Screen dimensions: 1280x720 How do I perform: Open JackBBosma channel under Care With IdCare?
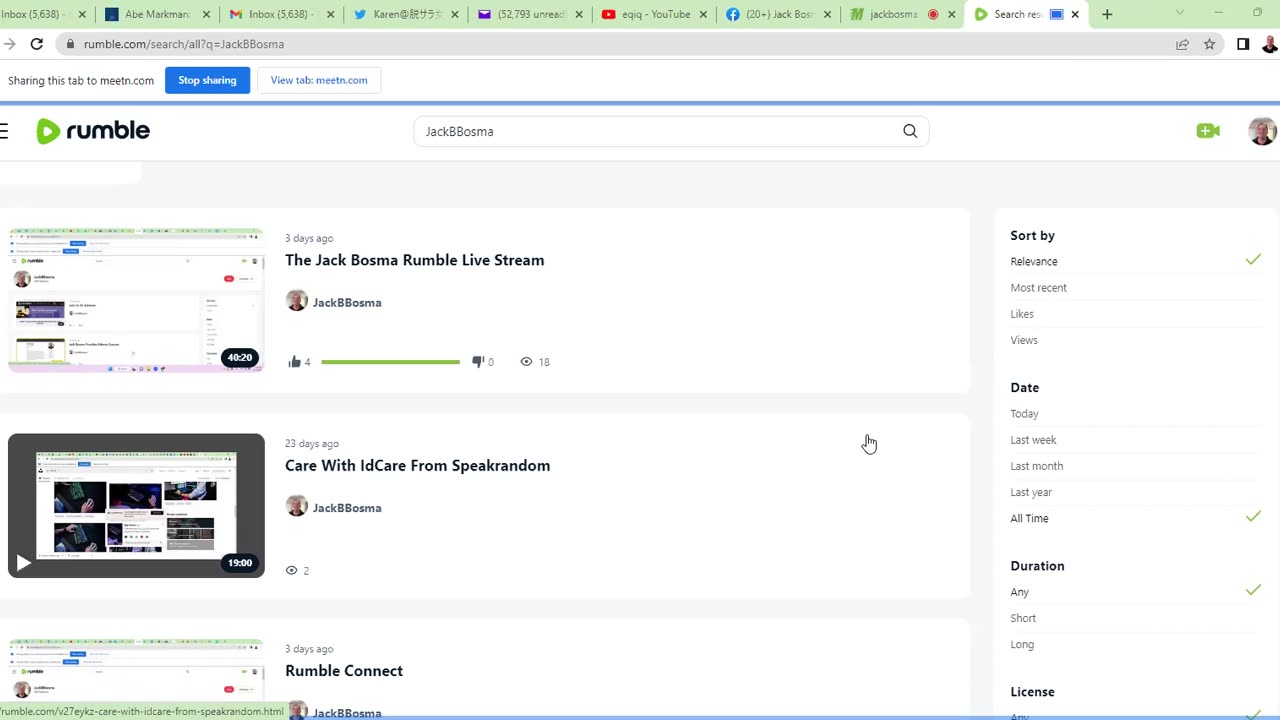coord(347,508)
